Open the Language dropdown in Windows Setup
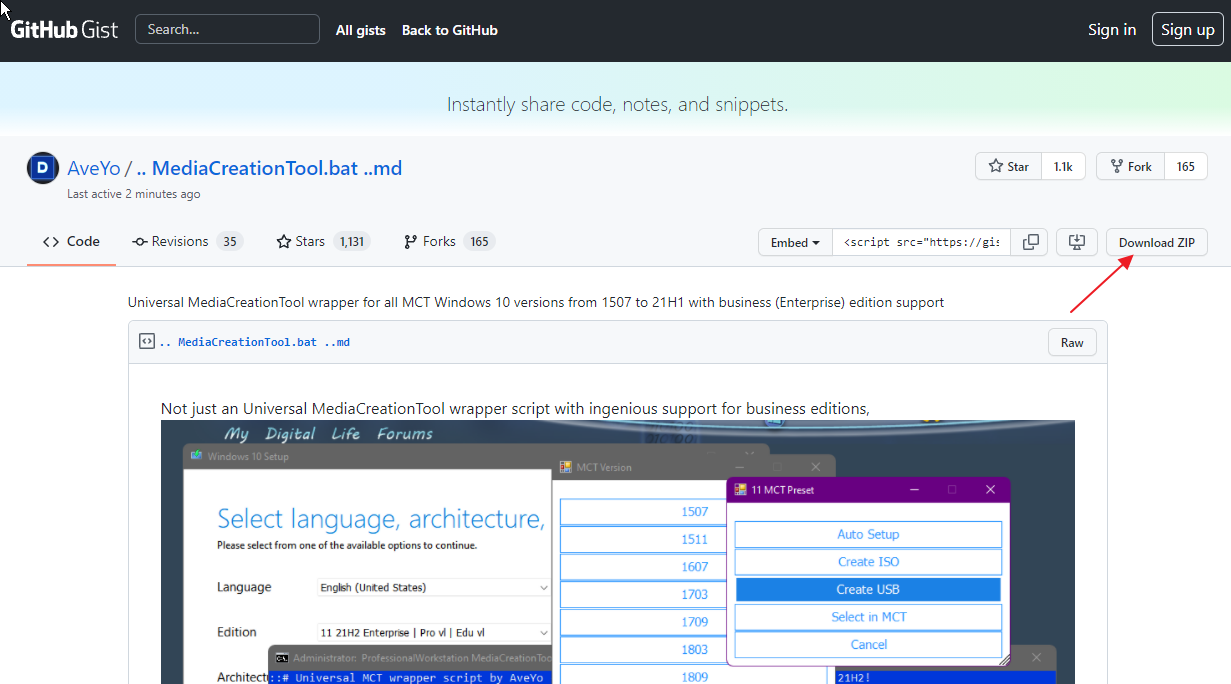Viewport: 1231px width, 684px height. [433, 588]
